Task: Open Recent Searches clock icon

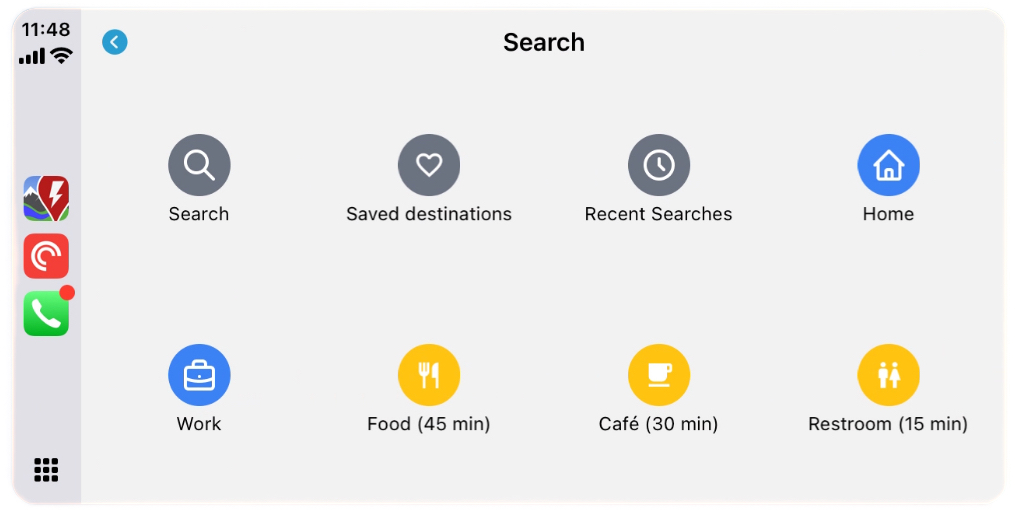Action: 659,165
